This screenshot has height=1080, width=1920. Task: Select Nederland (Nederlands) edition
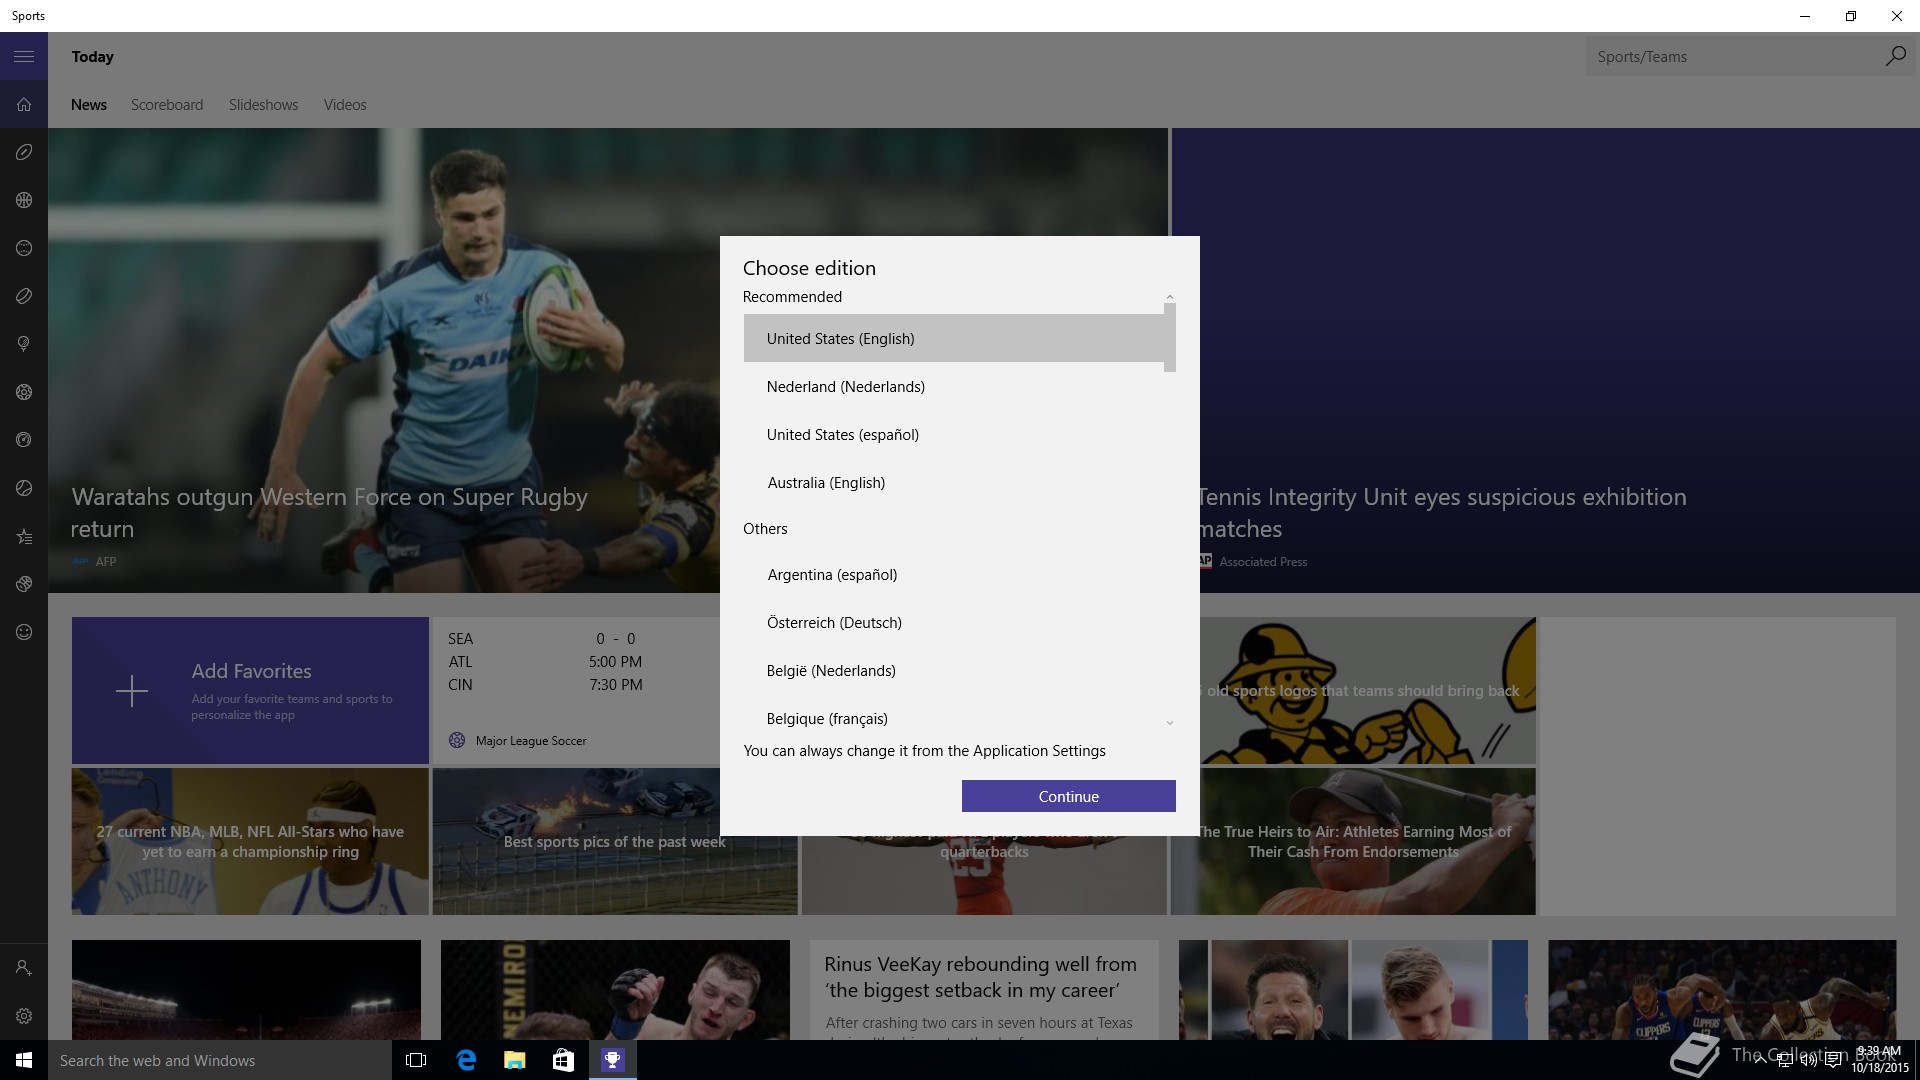coord(845,387)
